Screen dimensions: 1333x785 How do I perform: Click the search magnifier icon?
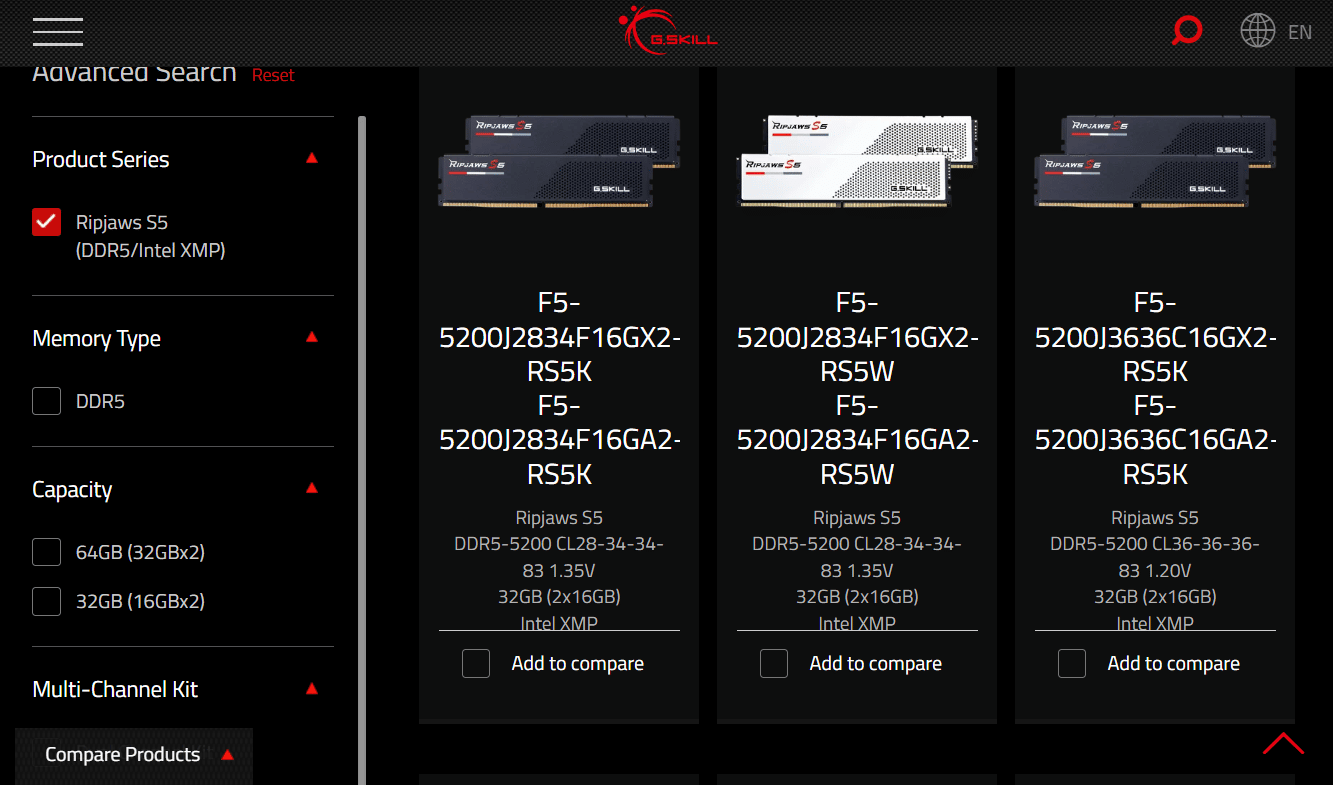pos(1187,30)
